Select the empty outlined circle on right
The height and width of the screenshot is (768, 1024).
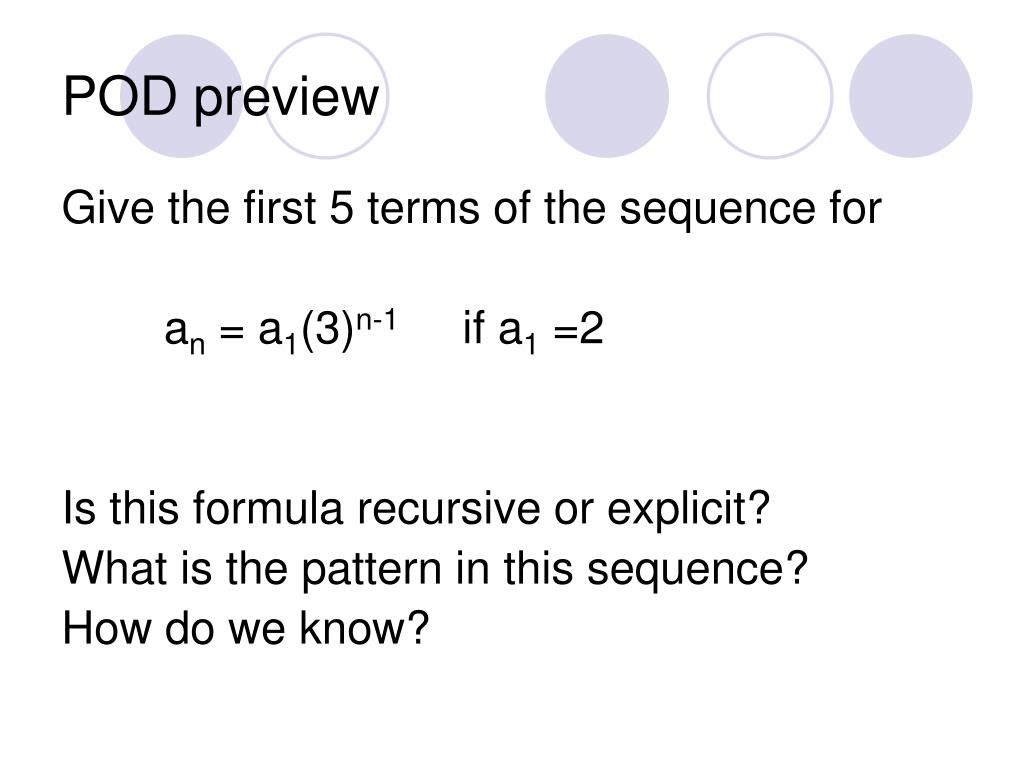tap(770, 96)
